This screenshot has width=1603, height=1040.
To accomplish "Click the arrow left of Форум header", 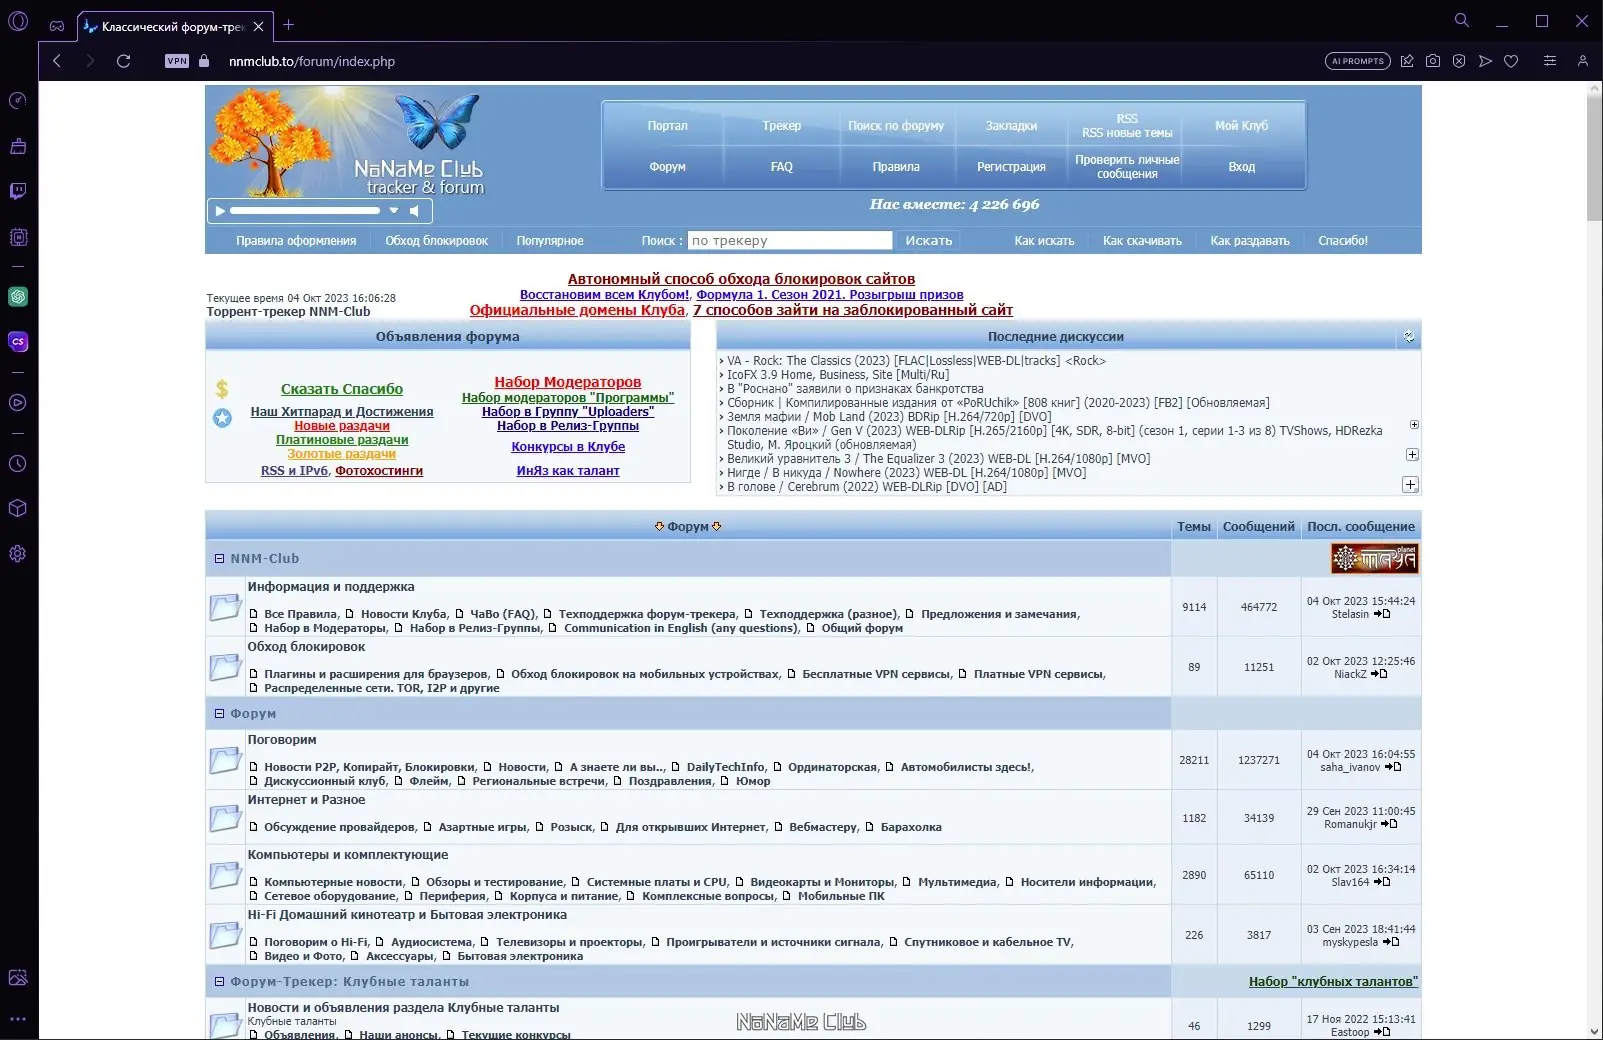I will (x=659, y=526).
